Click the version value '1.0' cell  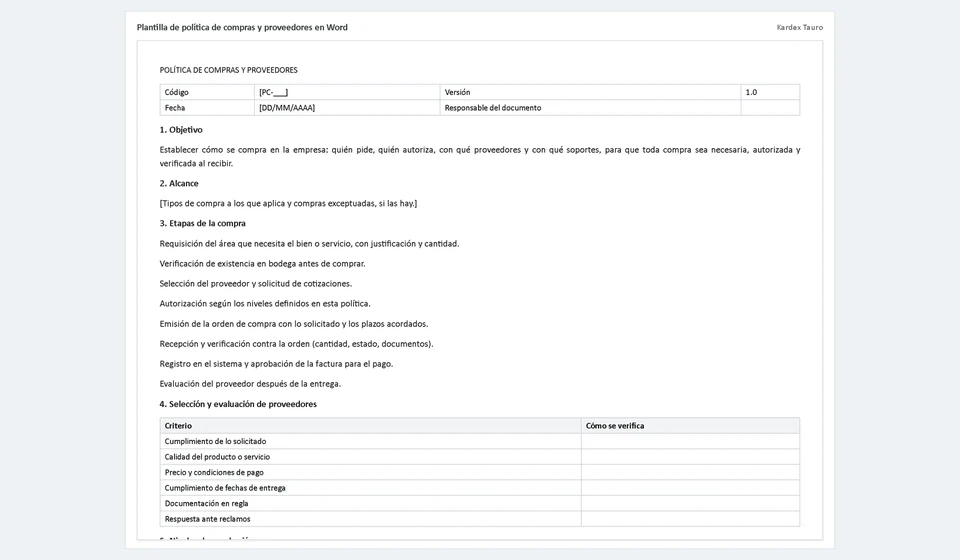pos(770,92)
